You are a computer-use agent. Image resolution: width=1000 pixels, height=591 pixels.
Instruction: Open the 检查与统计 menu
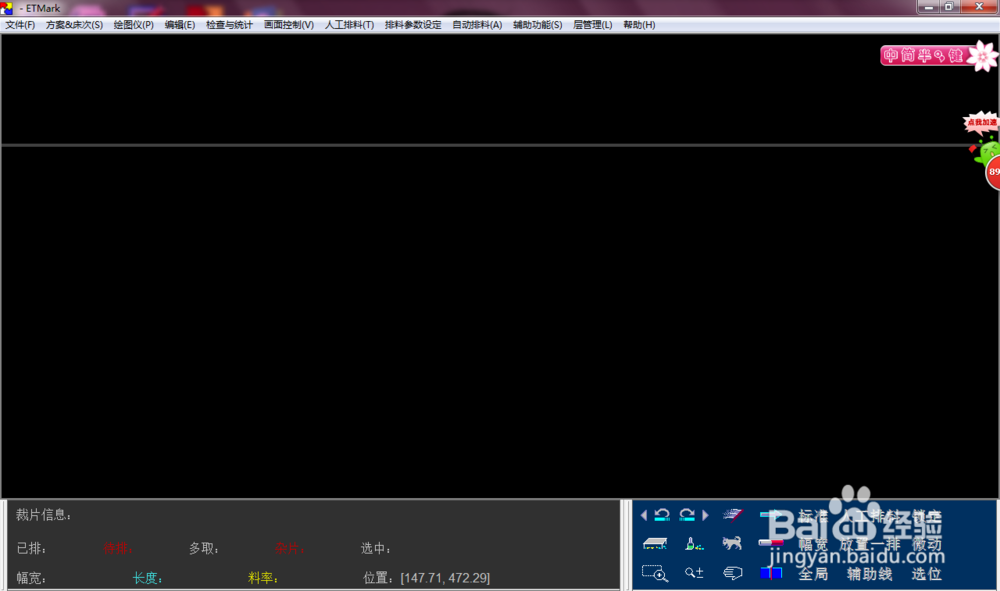tap(229, 25)
